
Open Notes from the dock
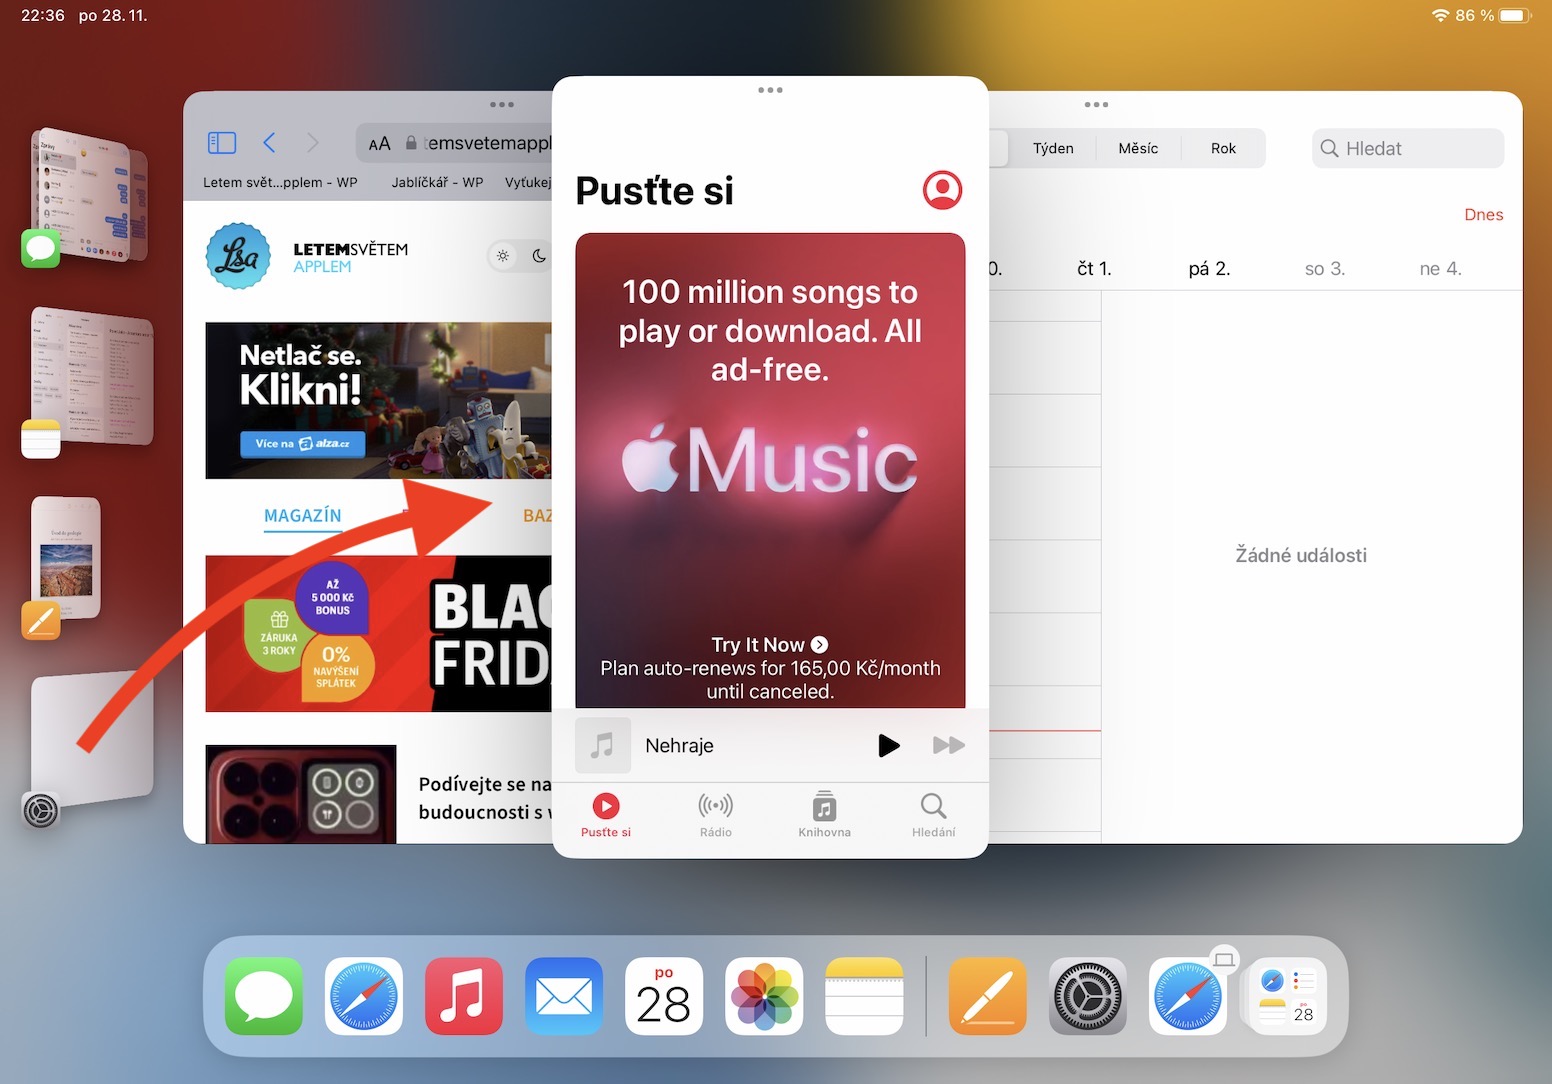pyautogui.click(x=864, y=996)
